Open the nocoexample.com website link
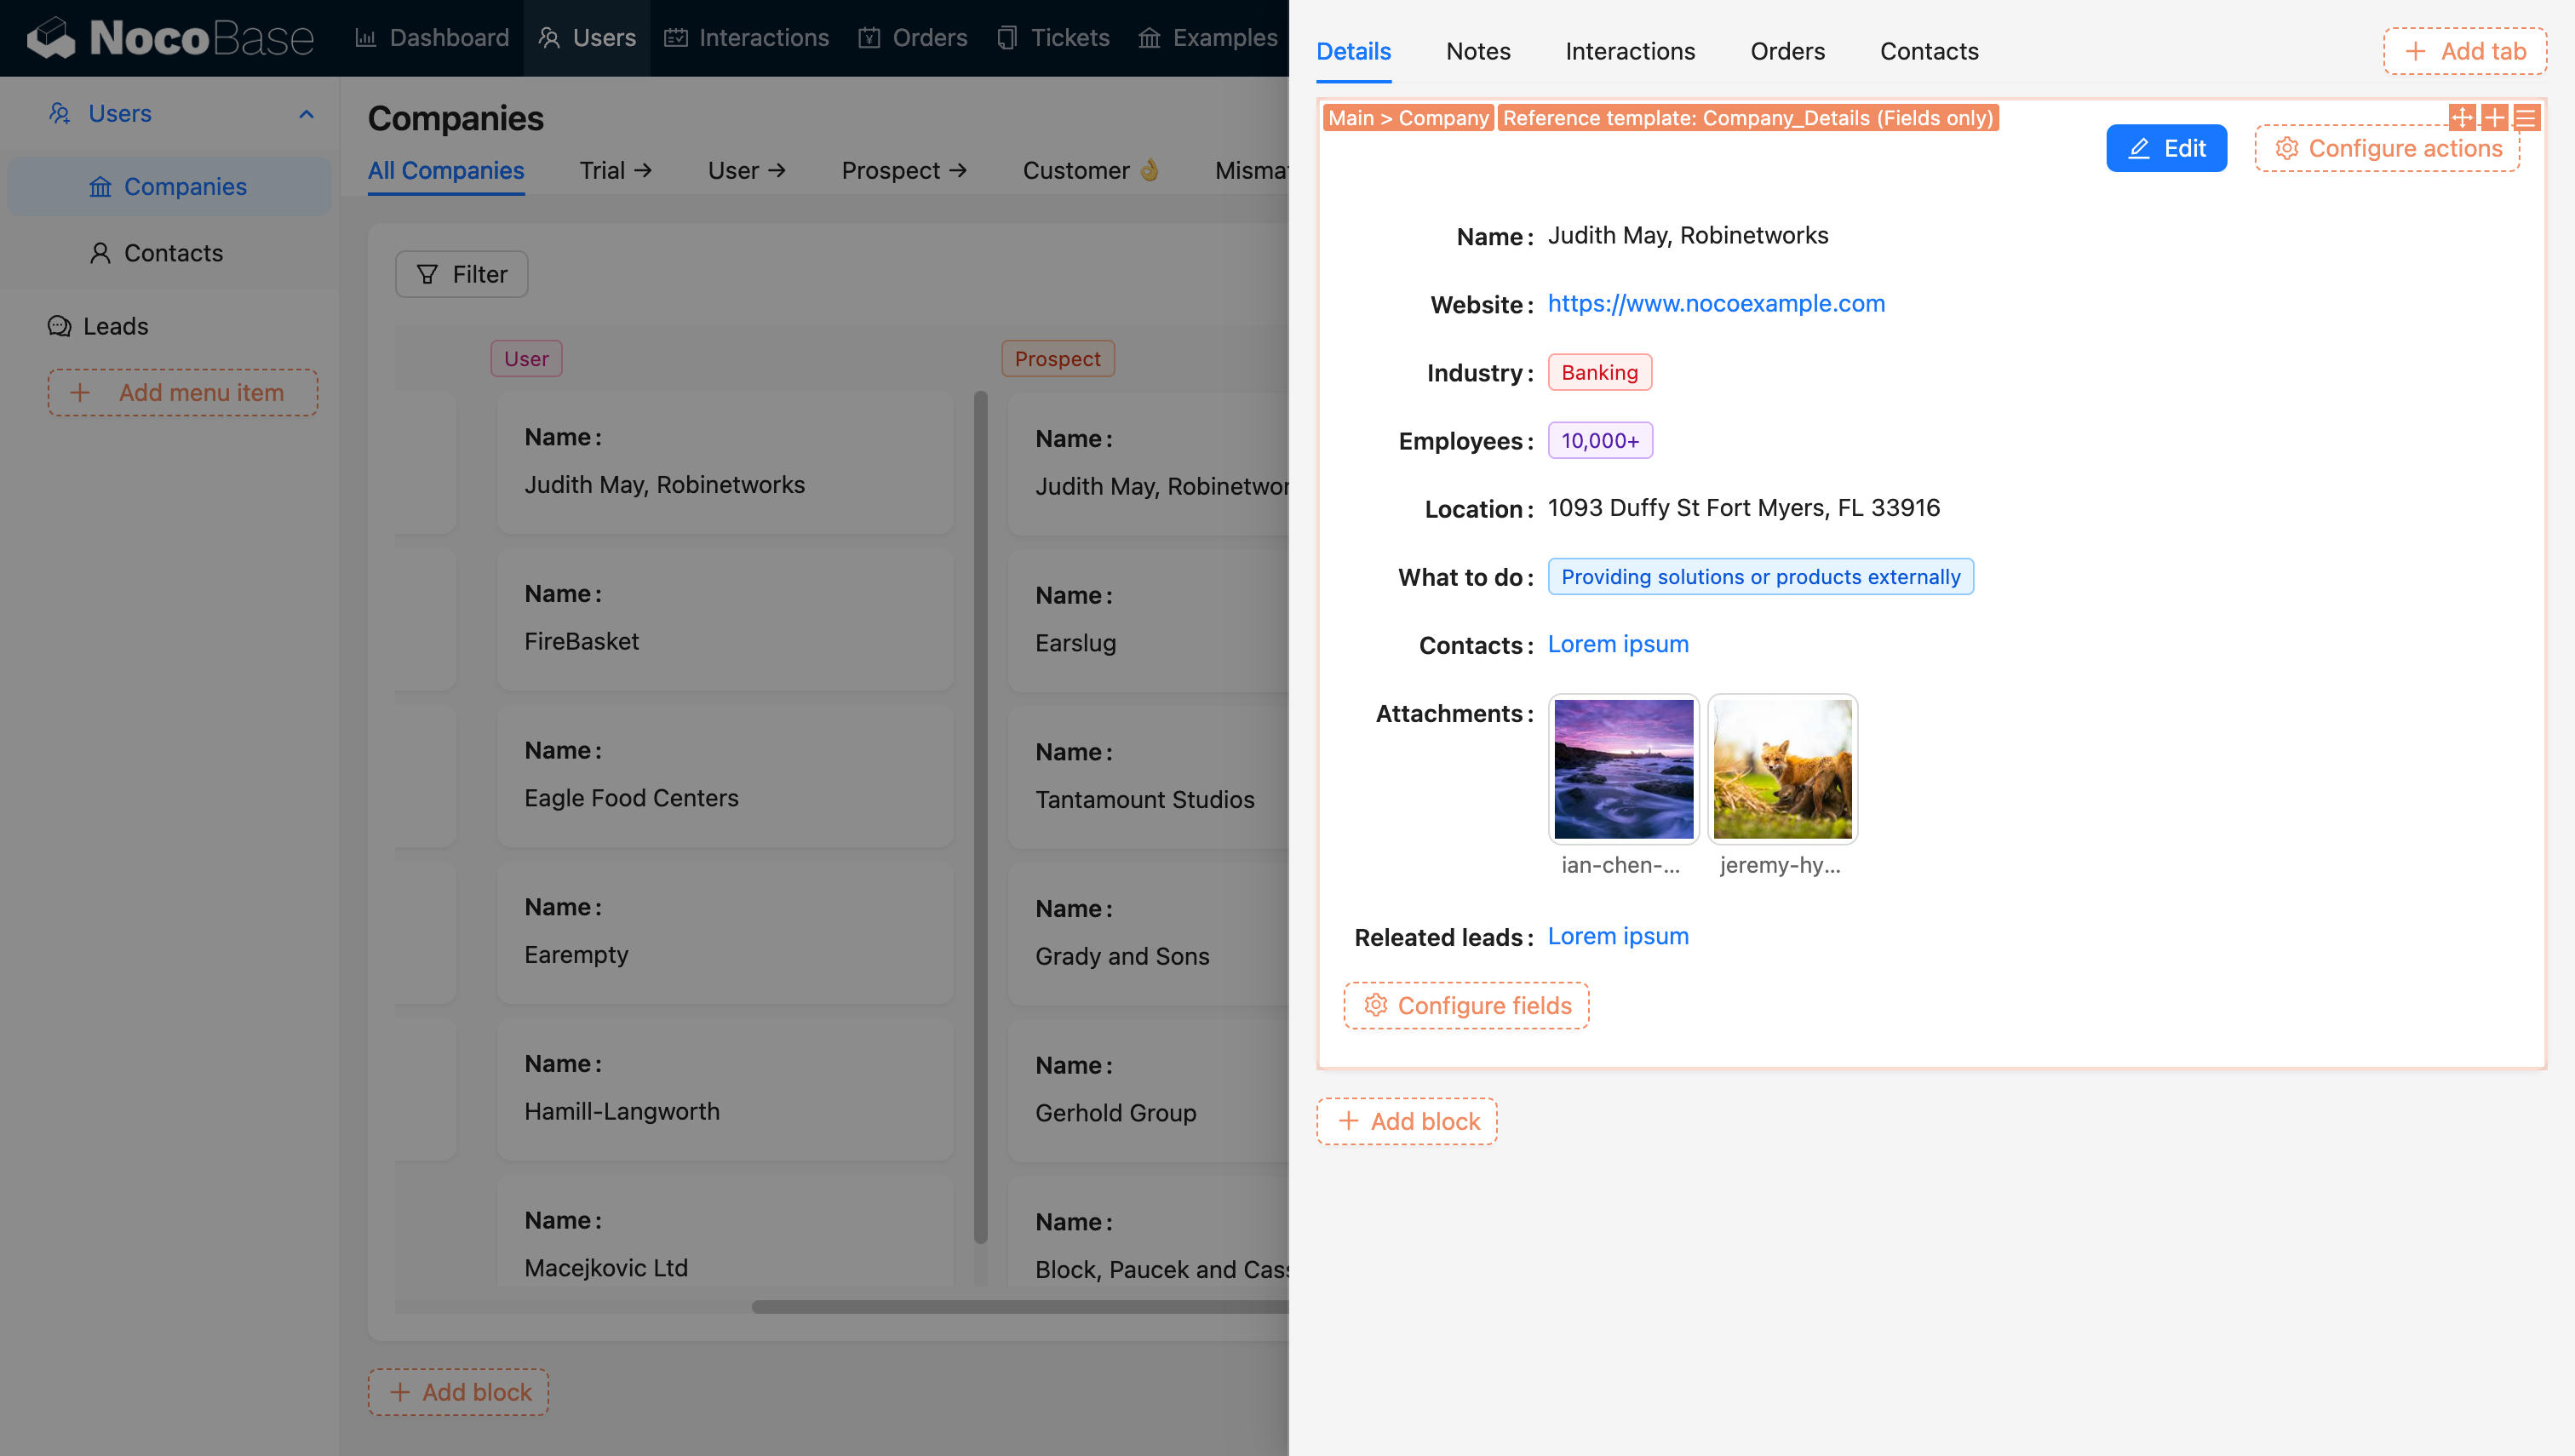Viewport: 2575px width, 1456px height. (1716, 303)
